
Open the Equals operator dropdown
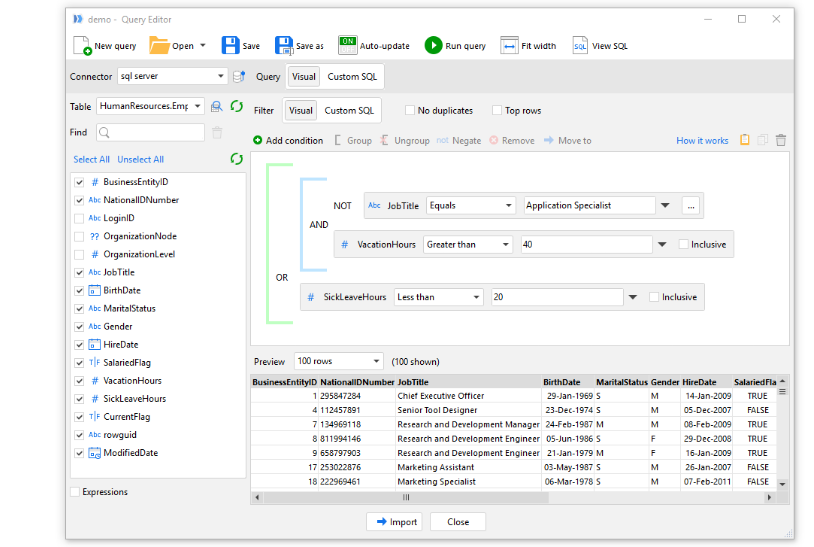click(x=470, y=206)
